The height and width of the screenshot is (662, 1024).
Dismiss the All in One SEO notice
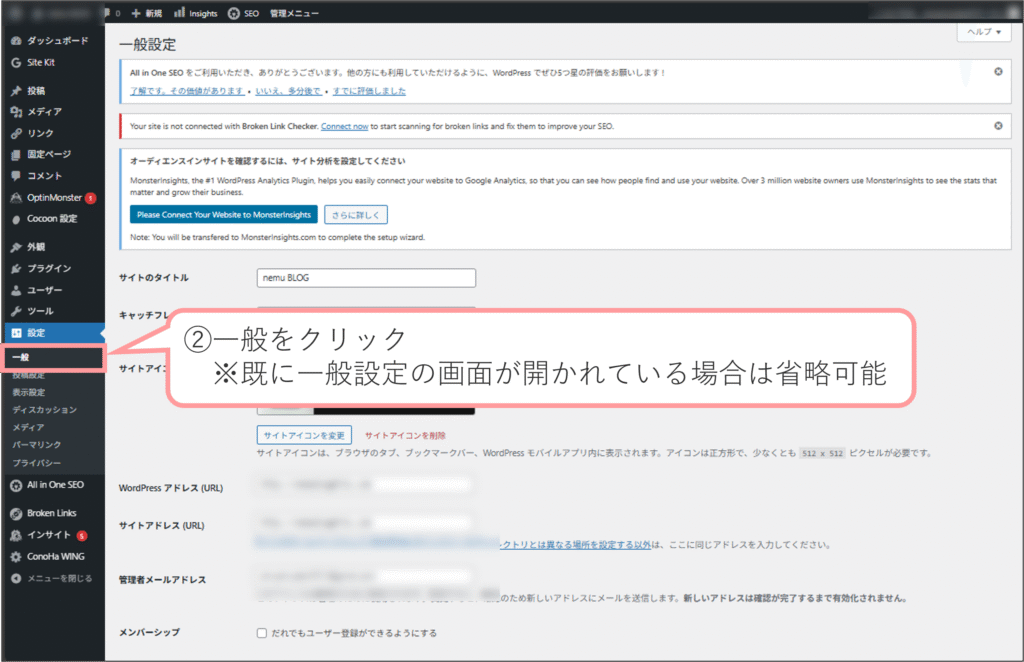997,72
